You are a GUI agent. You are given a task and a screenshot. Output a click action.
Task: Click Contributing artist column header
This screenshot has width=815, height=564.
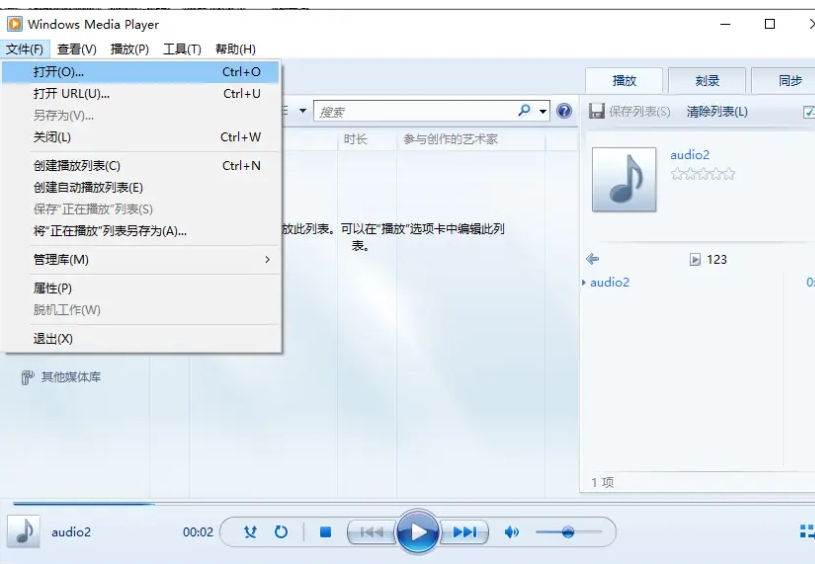click(x=471, y=139)
